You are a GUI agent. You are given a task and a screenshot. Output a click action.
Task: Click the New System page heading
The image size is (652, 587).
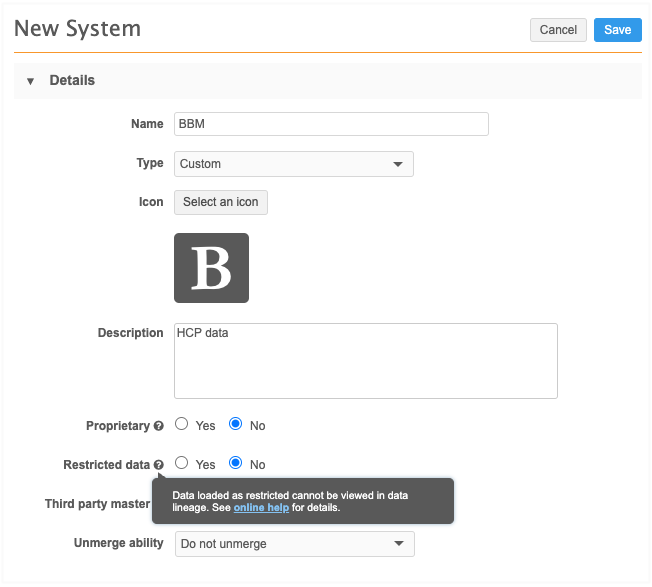pyautogui.click(x=78, y=29)
